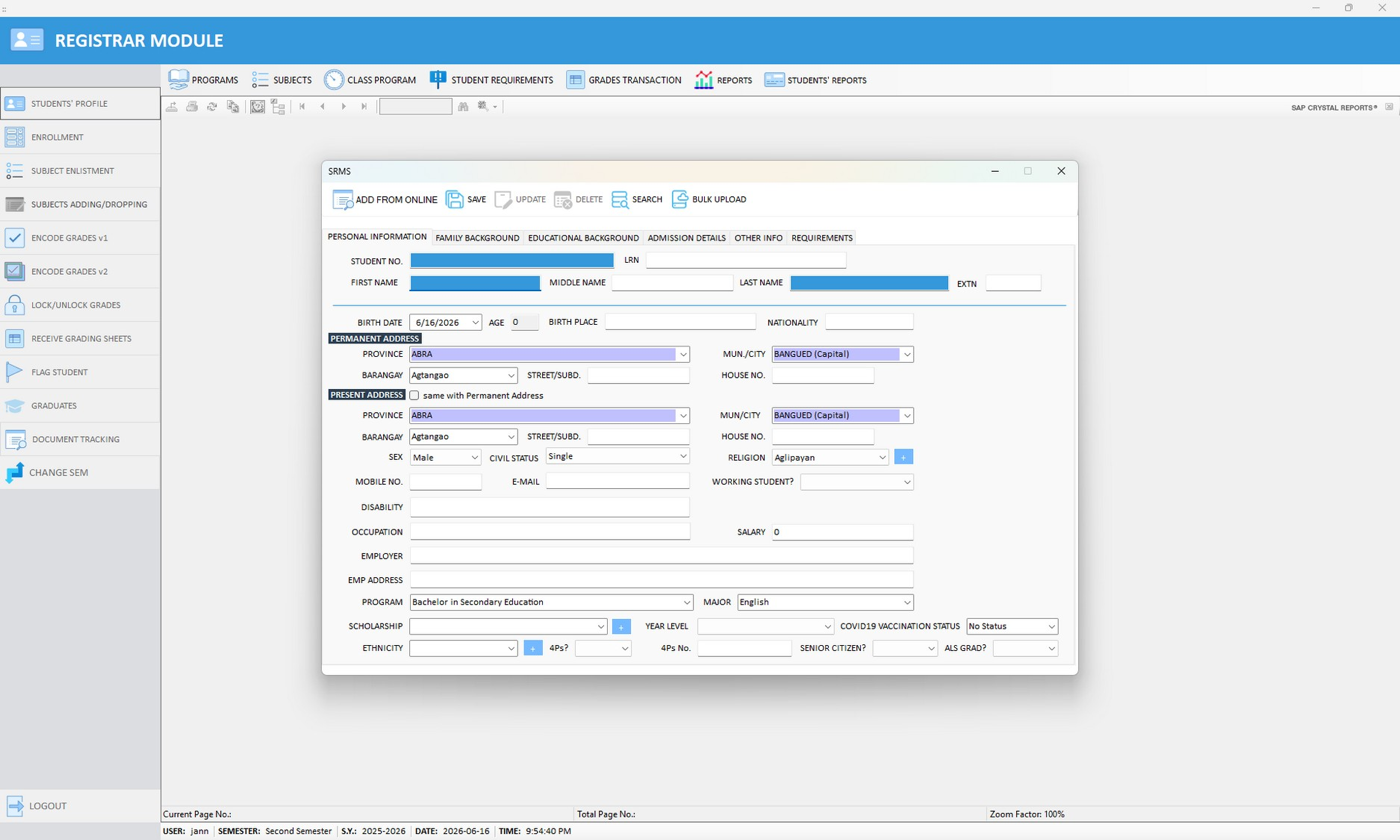Switch to the Other Info tab
This screenshot has height=840, width=1400.
759,238
